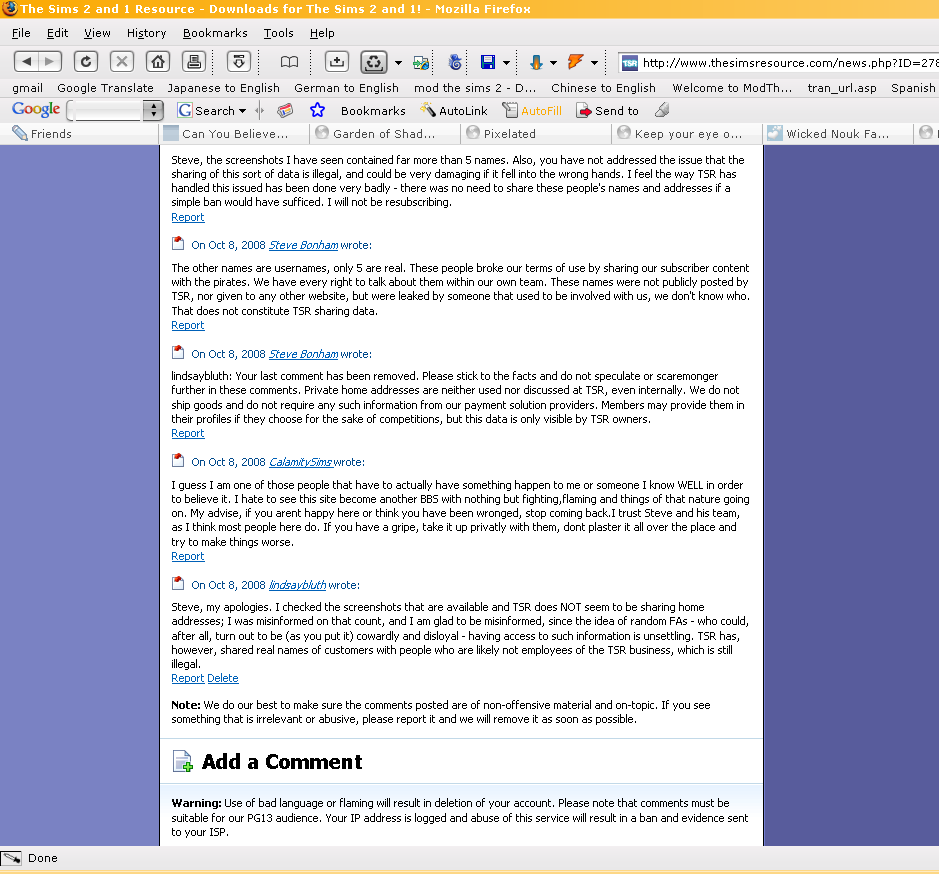
Task: Open the File menu
Action: (x=21, y=33)
